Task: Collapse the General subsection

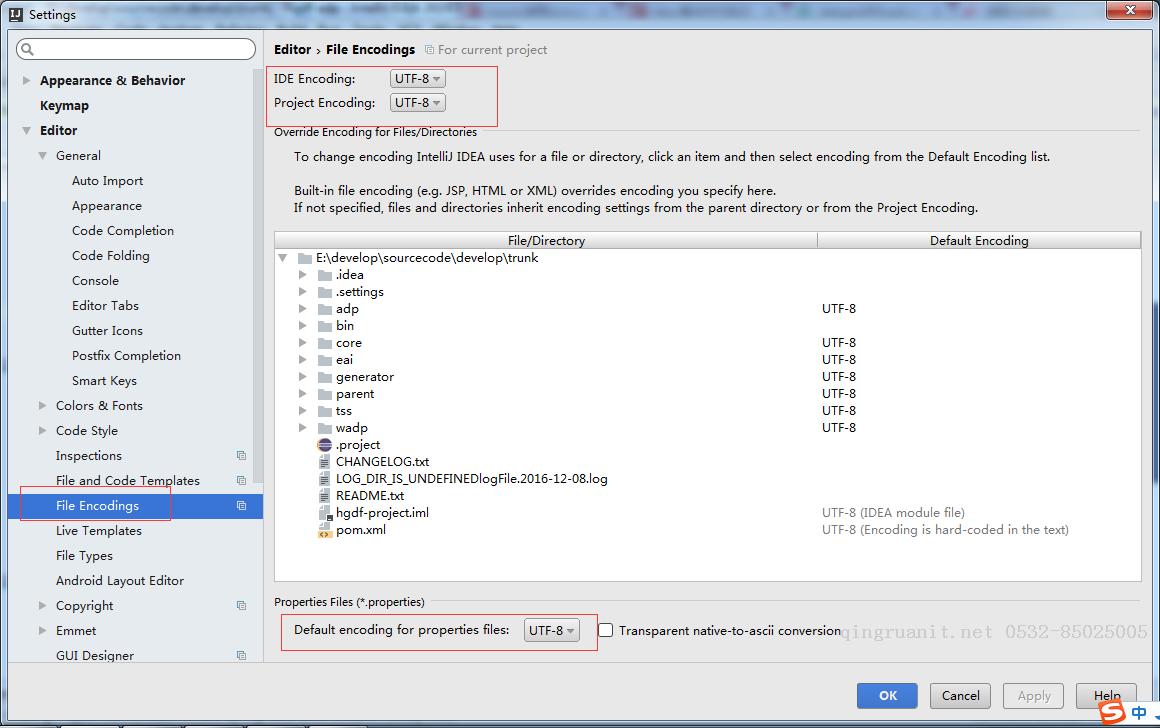Action: coord(42,155)
